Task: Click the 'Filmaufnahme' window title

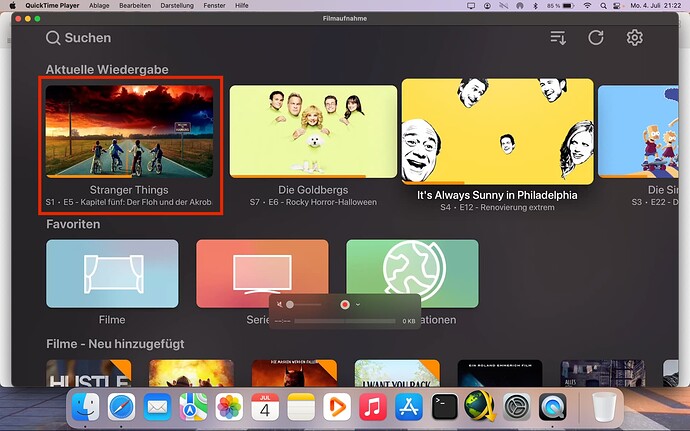Action: tap(345, 18)
